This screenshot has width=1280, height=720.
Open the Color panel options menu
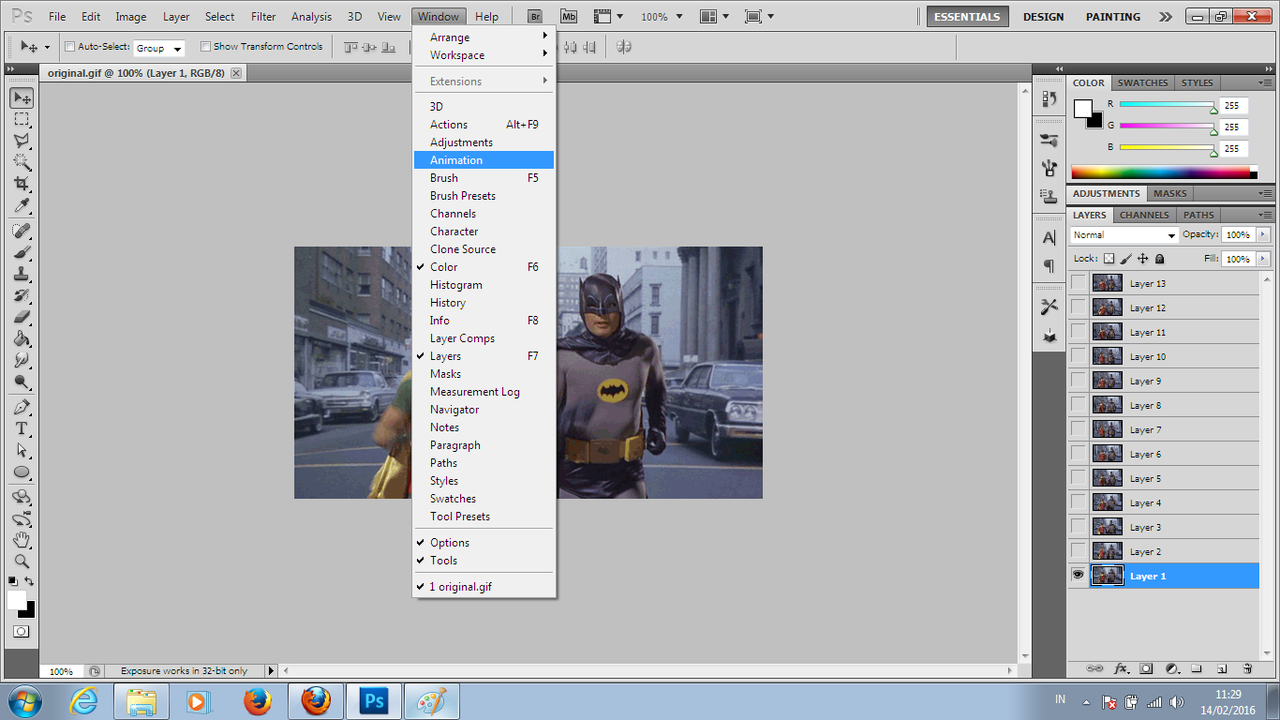[x=1267, y=83]
